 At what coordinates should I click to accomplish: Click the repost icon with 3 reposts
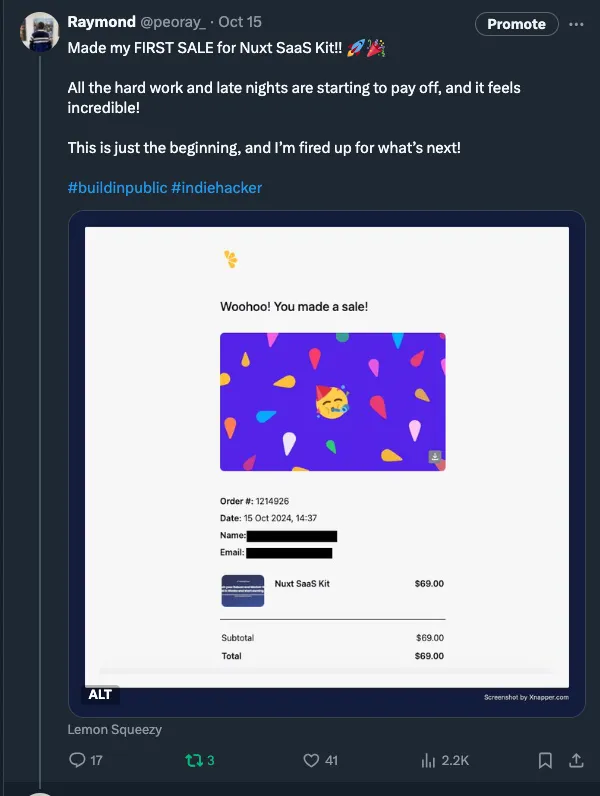[x=194, y=760]
